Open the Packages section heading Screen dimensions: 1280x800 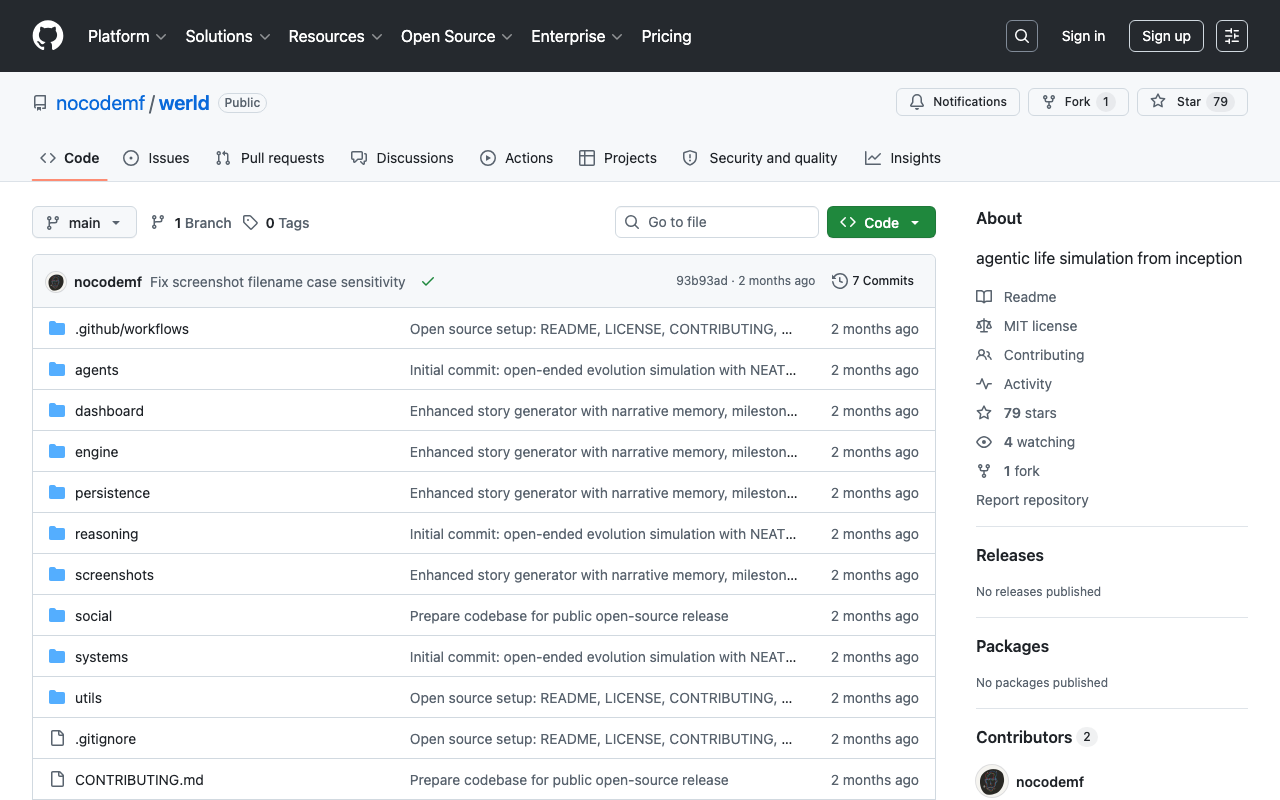coord(1012,646)
